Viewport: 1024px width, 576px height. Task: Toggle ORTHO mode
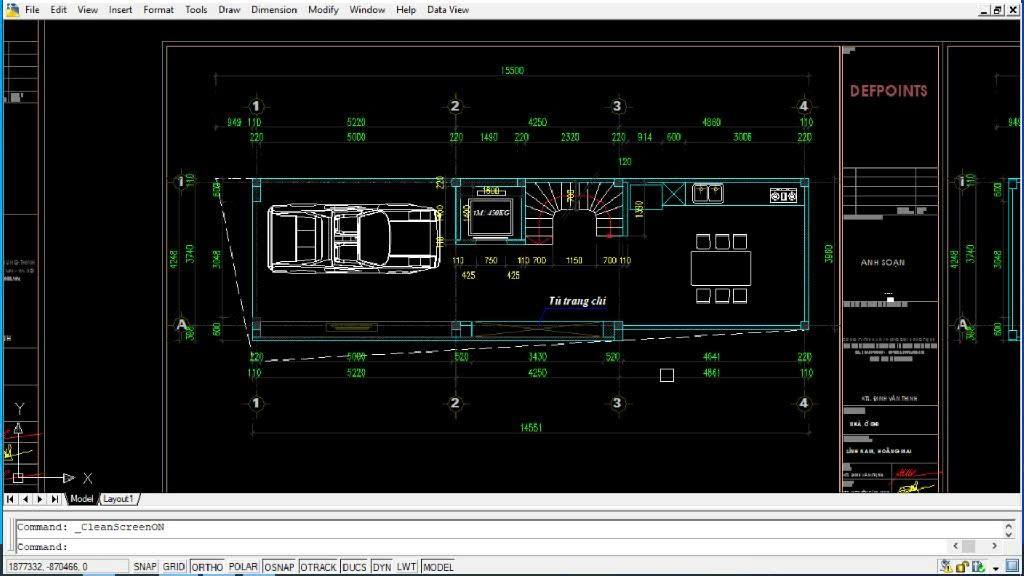point(208,566)
